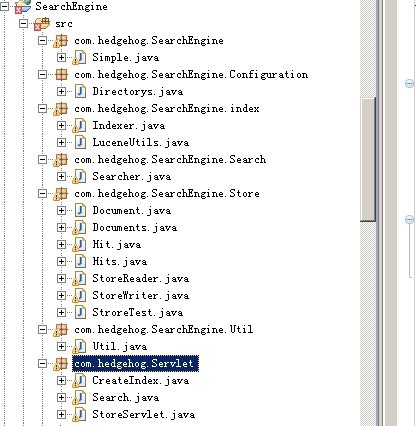Expand StroreTest.java node
Viewport: 416px width, 426px height.
point(61,313)
